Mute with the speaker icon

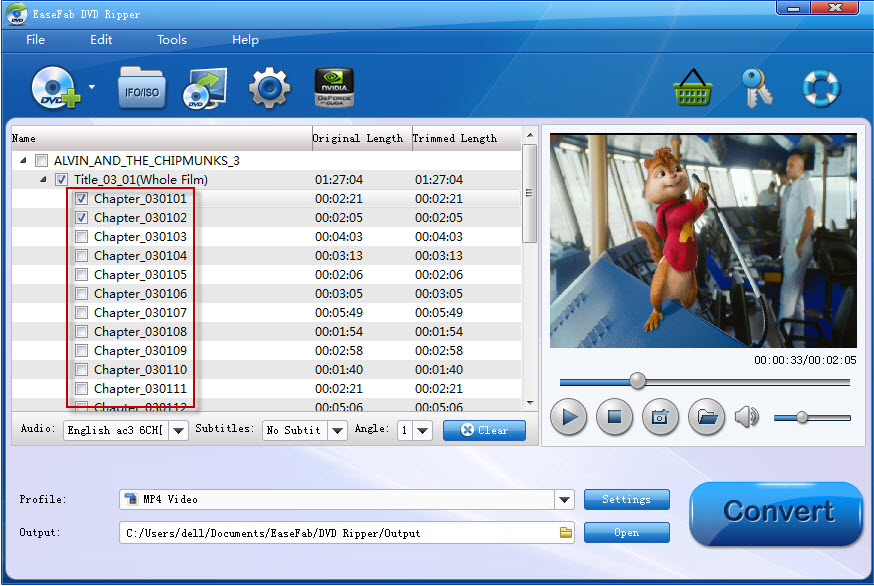pyautogui.click(x=746, y=417)
